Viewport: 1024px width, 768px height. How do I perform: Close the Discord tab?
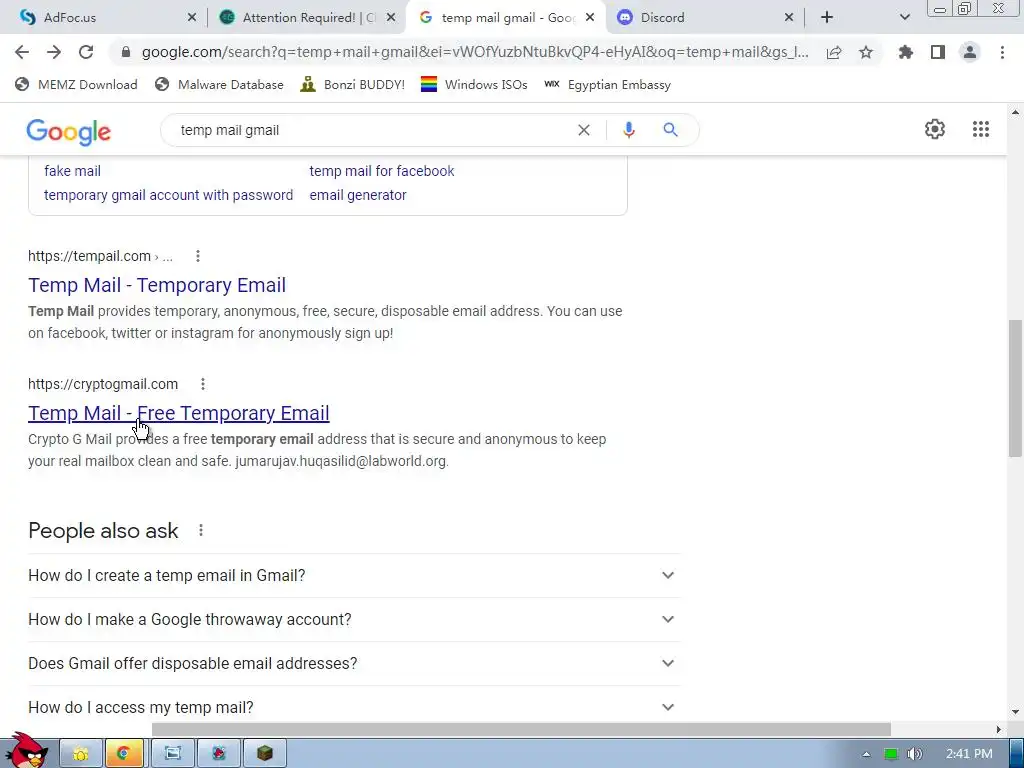point(788,18)
